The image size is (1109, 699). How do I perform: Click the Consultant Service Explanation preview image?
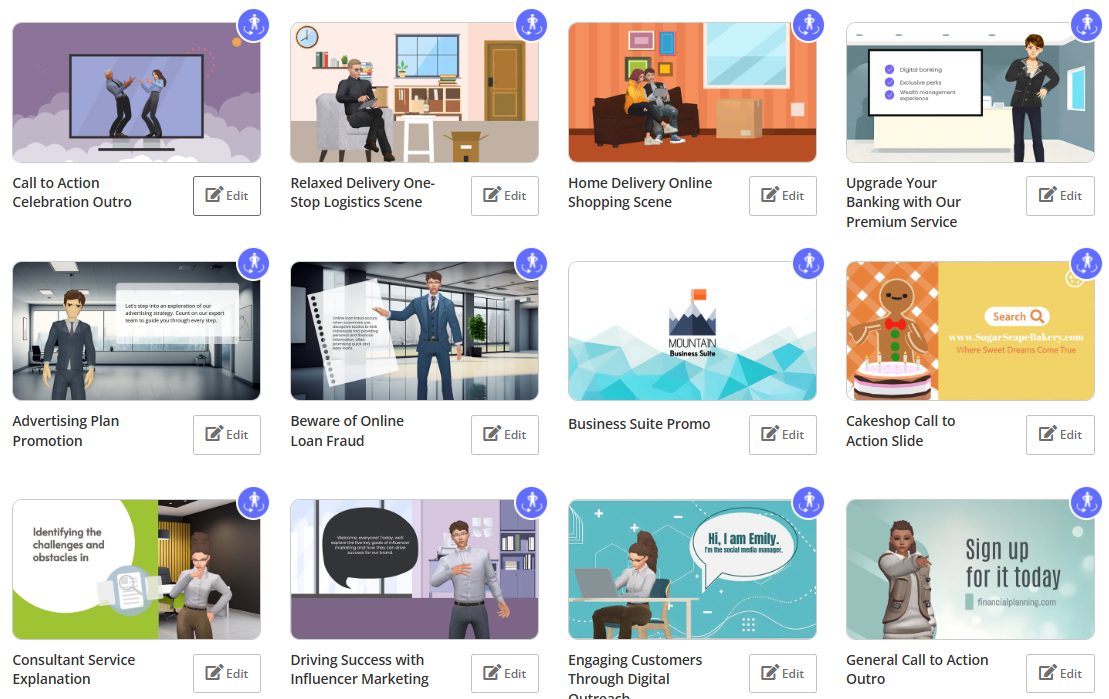click(x=136, y=569)
